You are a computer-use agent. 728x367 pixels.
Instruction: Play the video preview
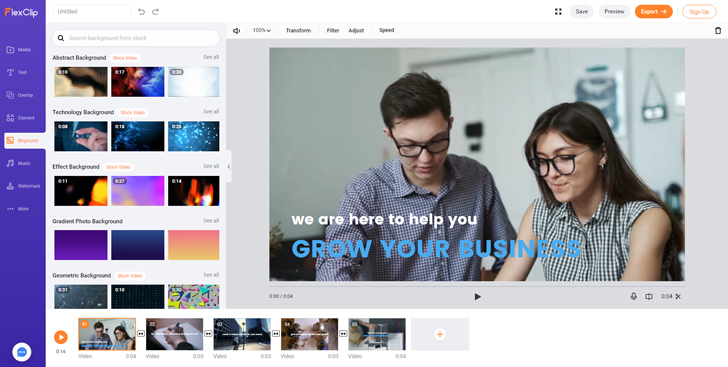(477, 296)
